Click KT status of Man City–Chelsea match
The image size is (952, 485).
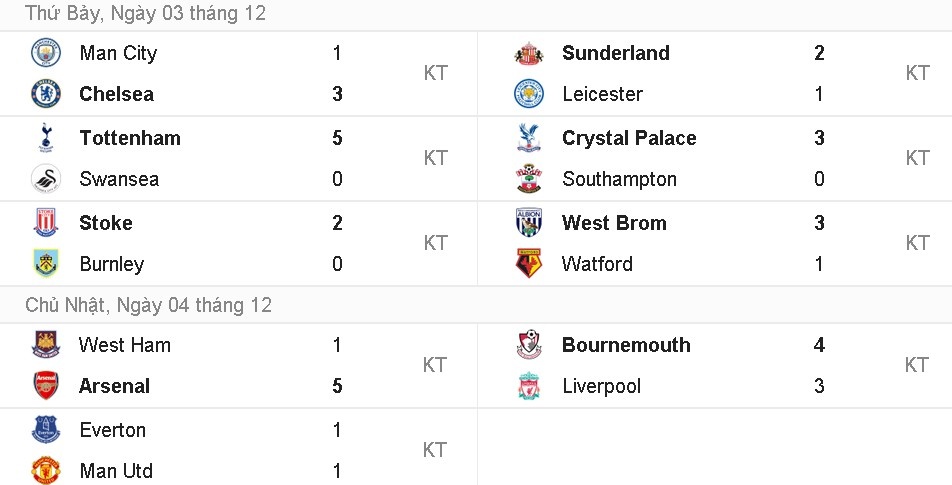click(435, 73)
